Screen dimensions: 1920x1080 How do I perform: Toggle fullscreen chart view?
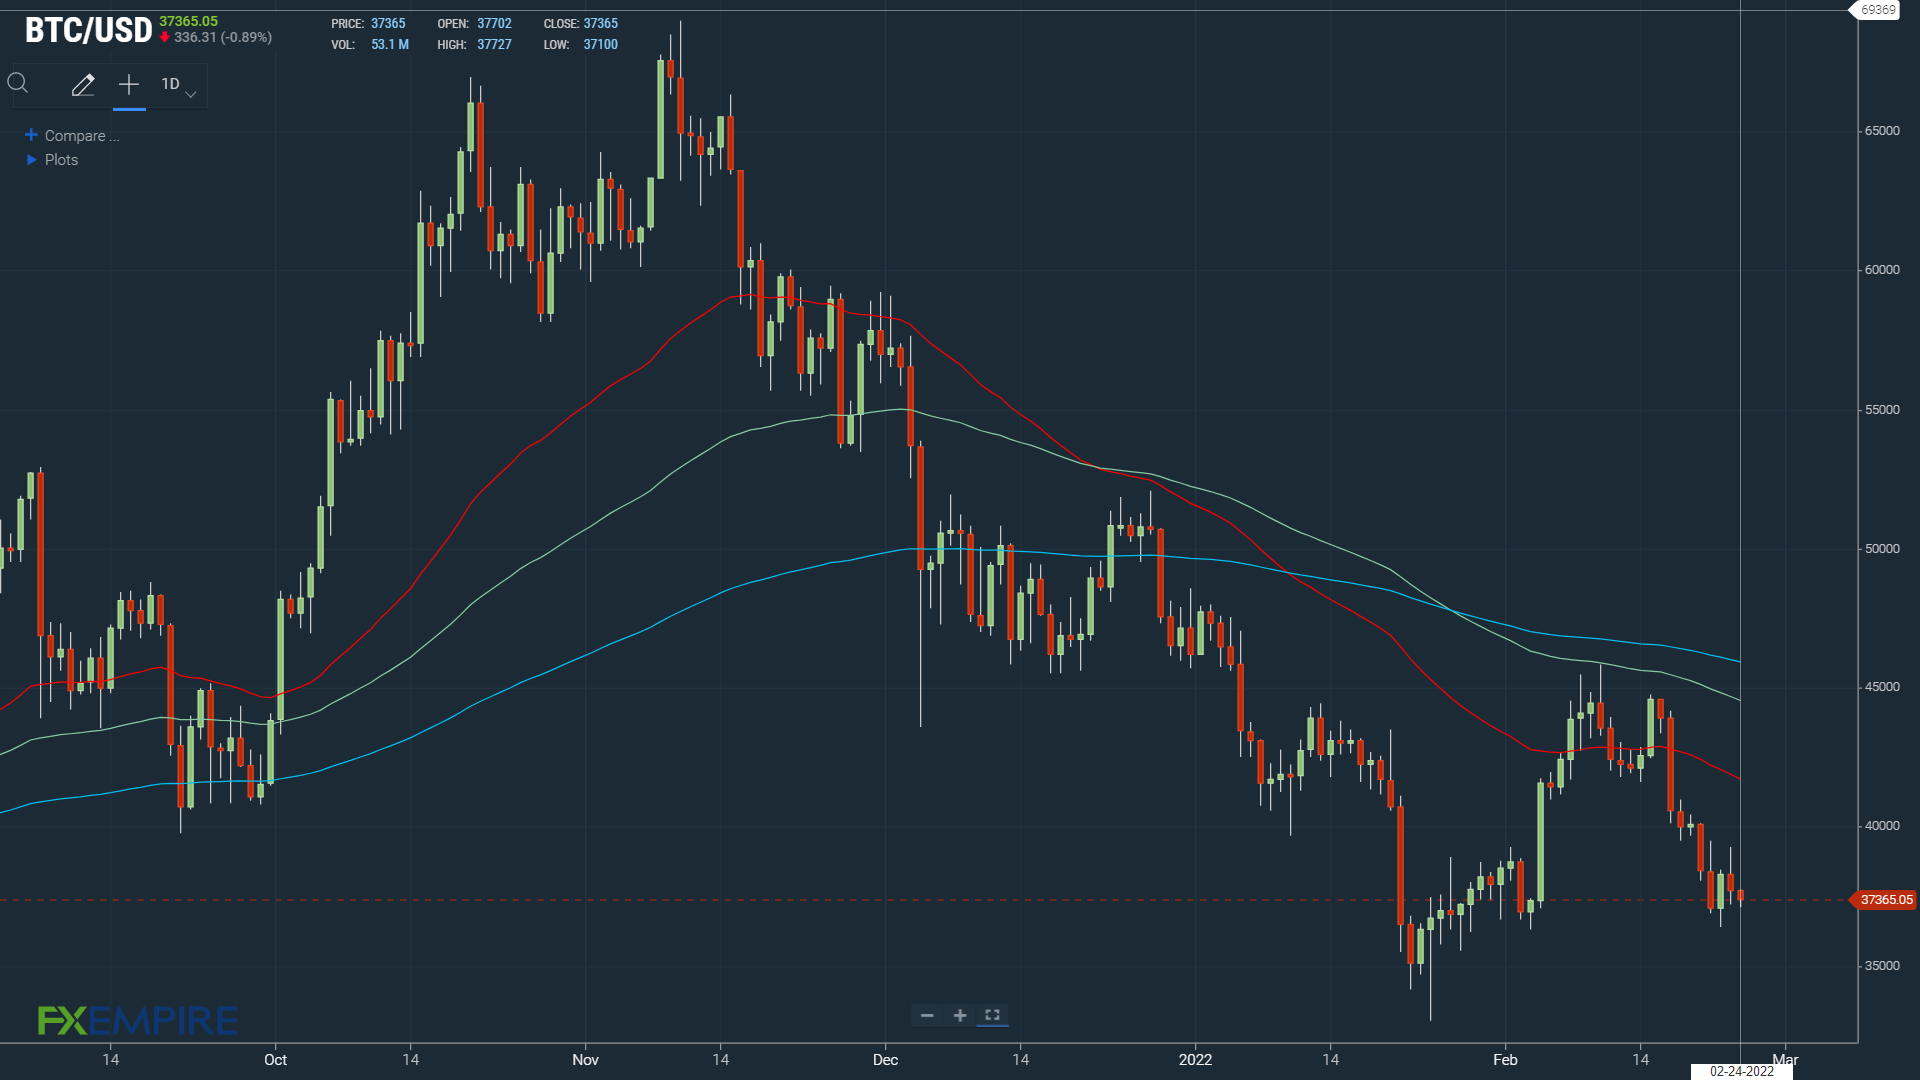pyautogui.click(x=992, y=1015)
